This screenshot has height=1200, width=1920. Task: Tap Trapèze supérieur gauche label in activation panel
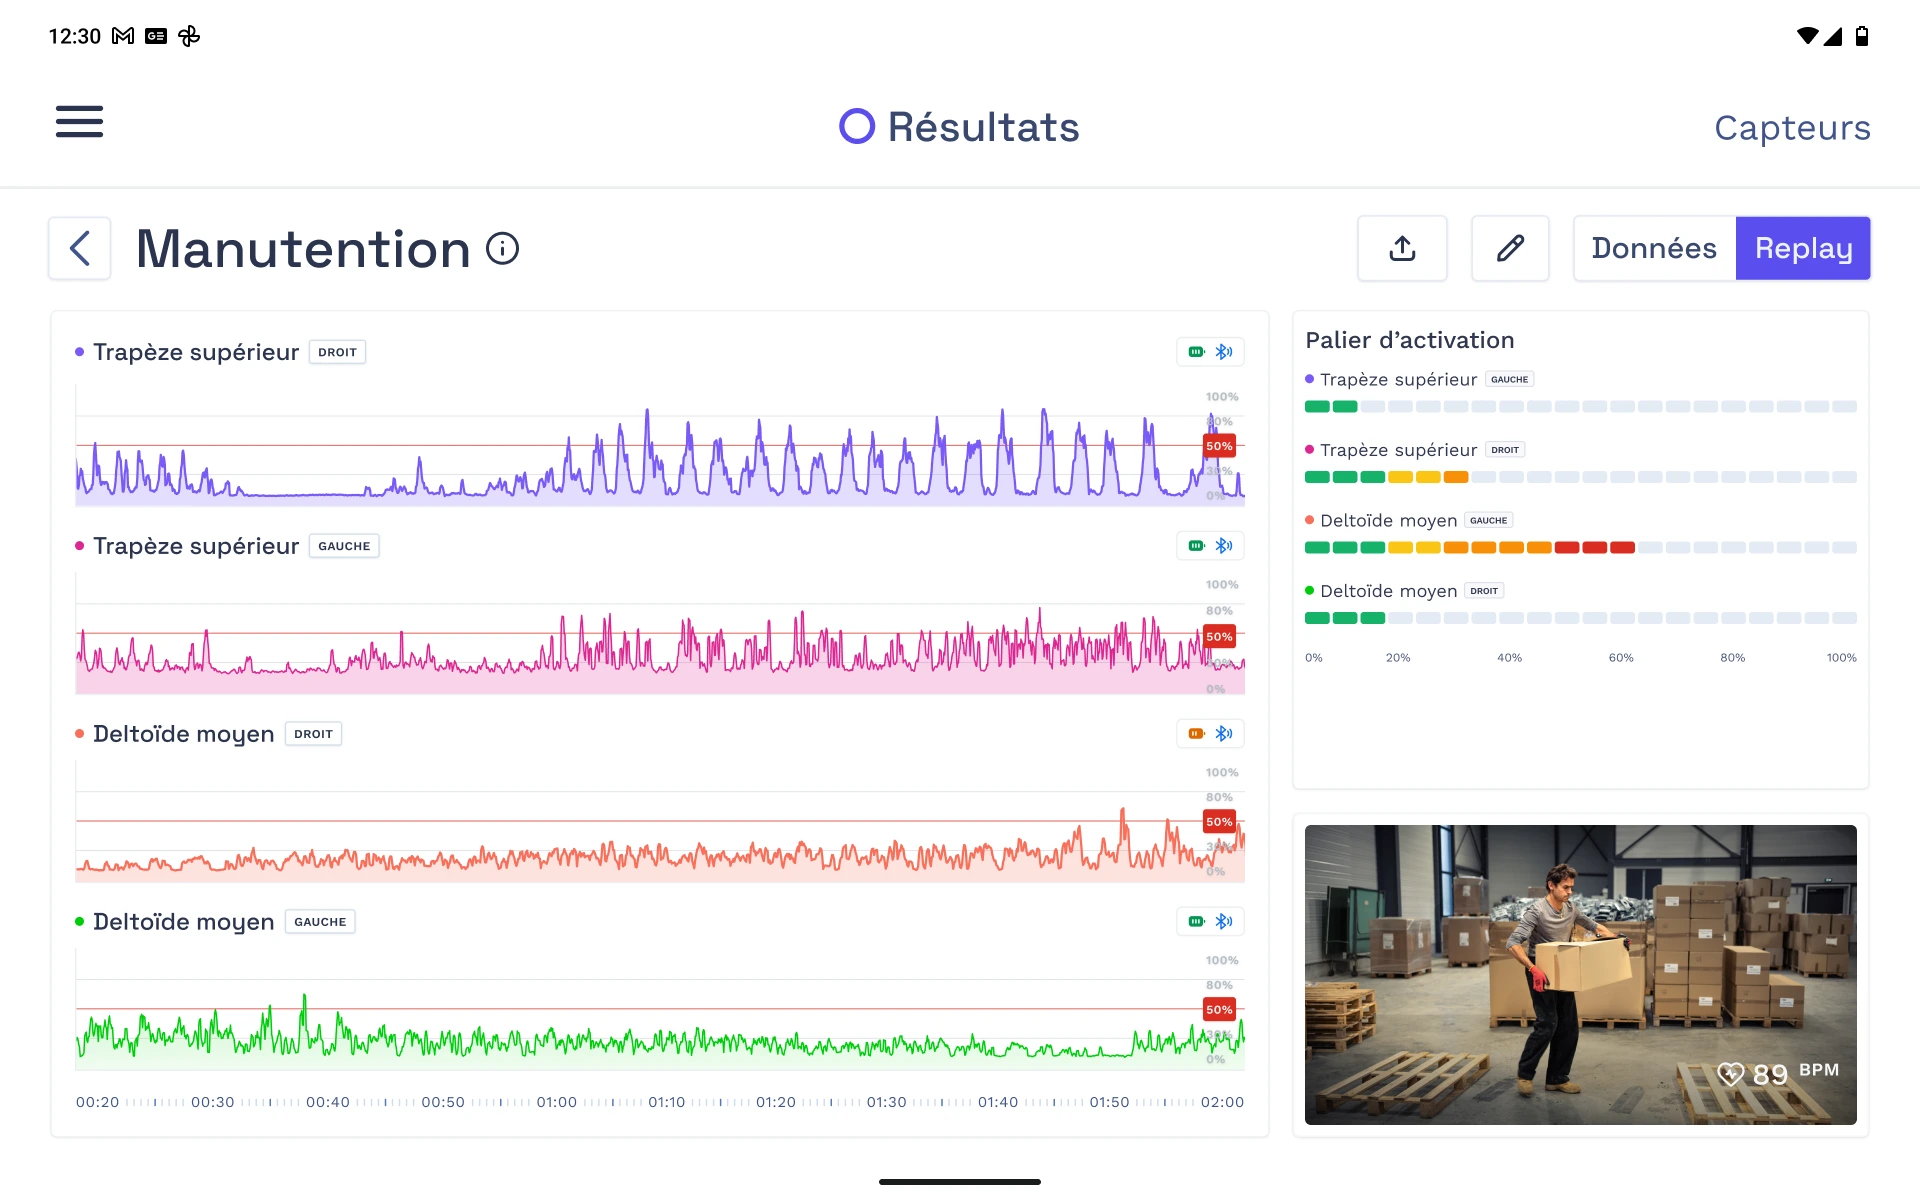coord(1398,380)
